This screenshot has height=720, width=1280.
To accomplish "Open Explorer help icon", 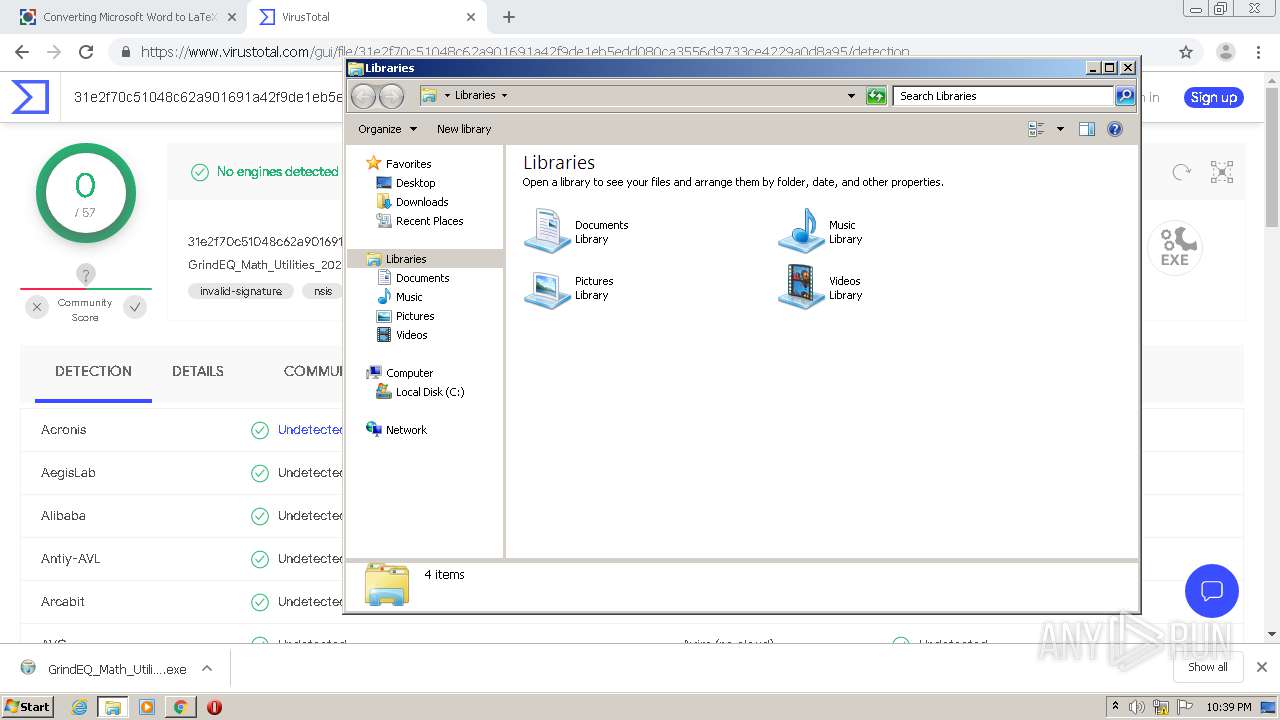I will tap(1115, 129).
